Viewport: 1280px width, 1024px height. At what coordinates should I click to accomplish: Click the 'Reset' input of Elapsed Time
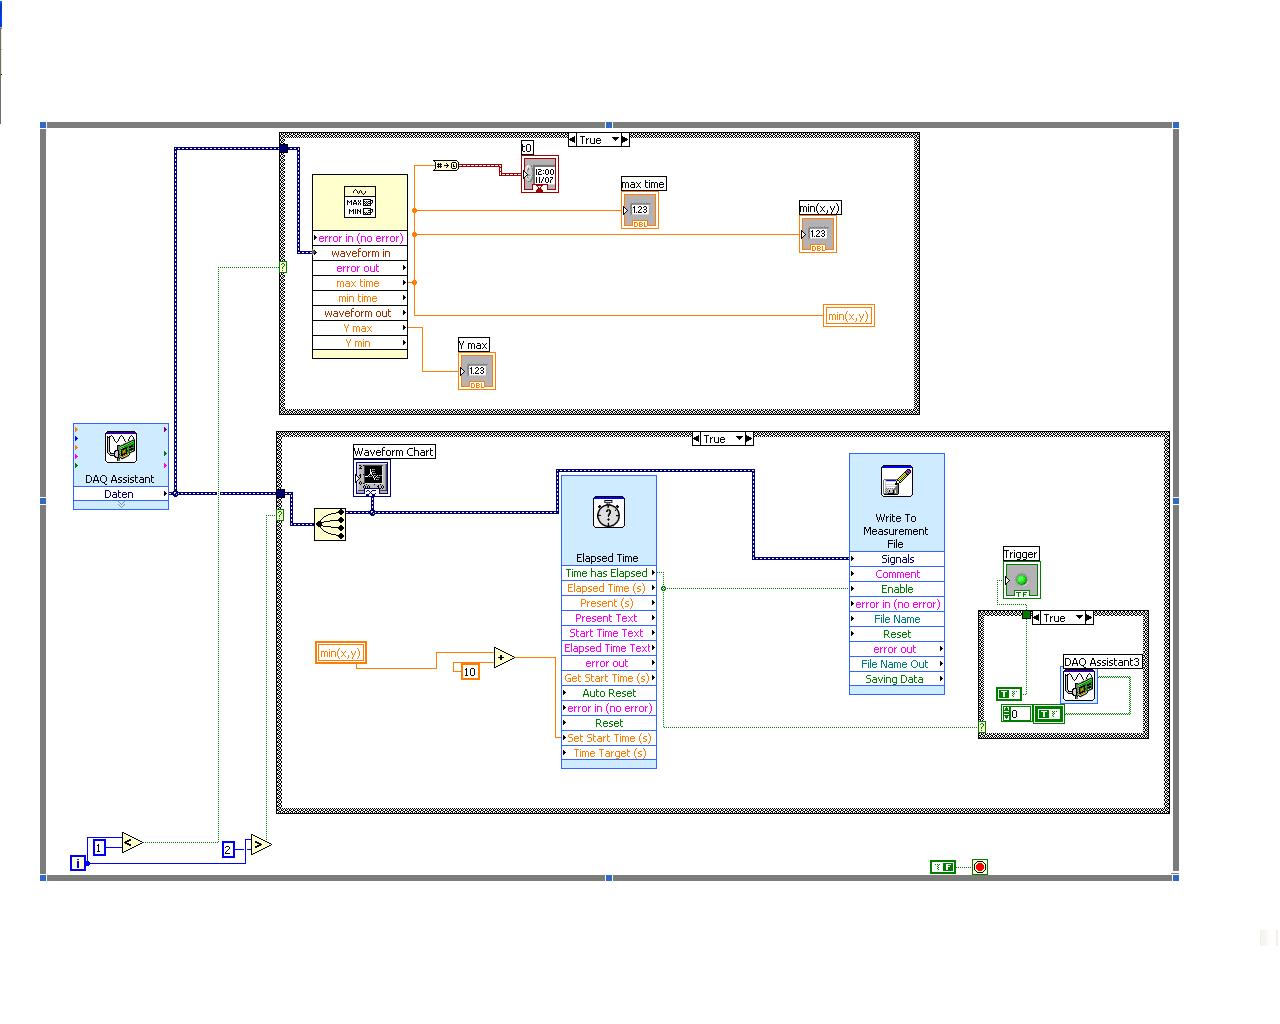point(609,723)
